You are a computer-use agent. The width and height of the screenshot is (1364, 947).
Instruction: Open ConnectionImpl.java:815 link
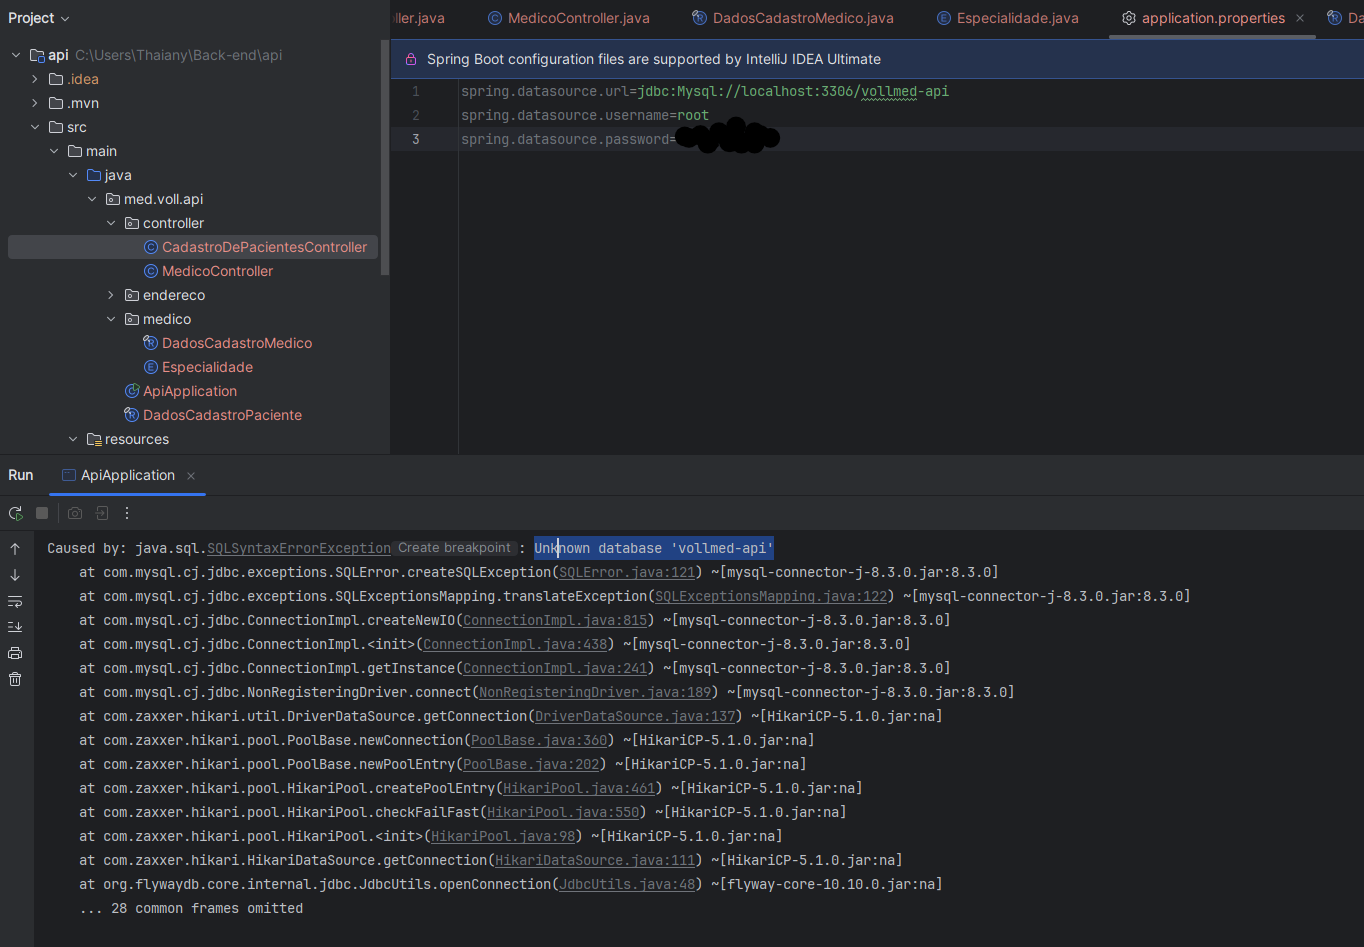point(555,620)
